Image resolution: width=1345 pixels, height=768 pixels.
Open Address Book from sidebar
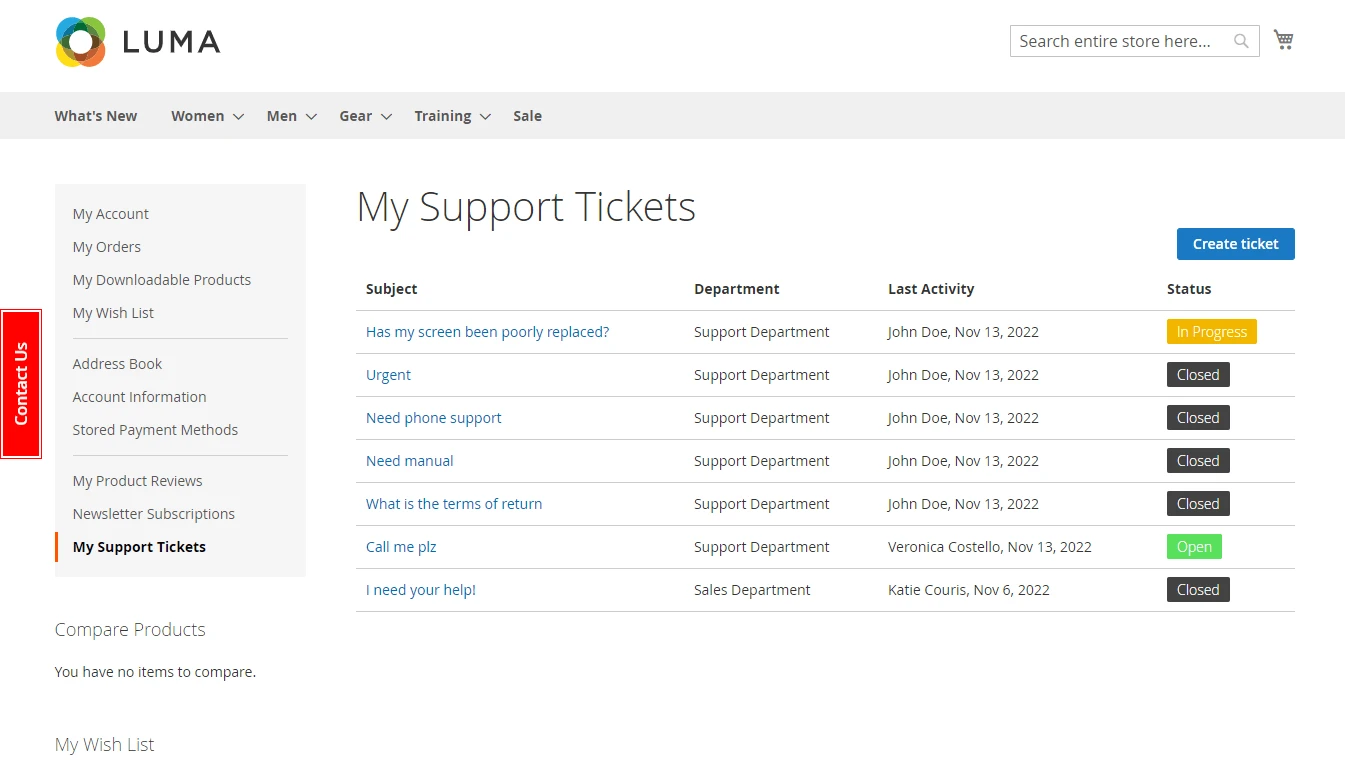pyautogui.click(x=117, y=364)
